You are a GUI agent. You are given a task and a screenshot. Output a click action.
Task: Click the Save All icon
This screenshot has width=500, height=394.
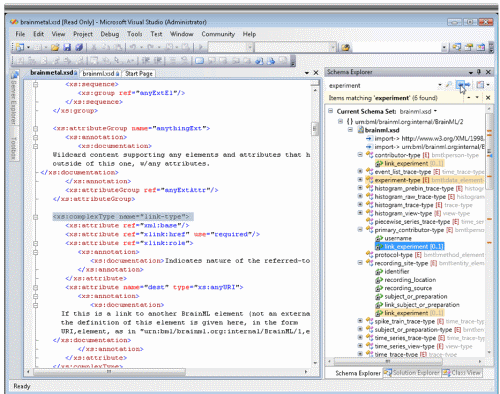coord(79,47)
